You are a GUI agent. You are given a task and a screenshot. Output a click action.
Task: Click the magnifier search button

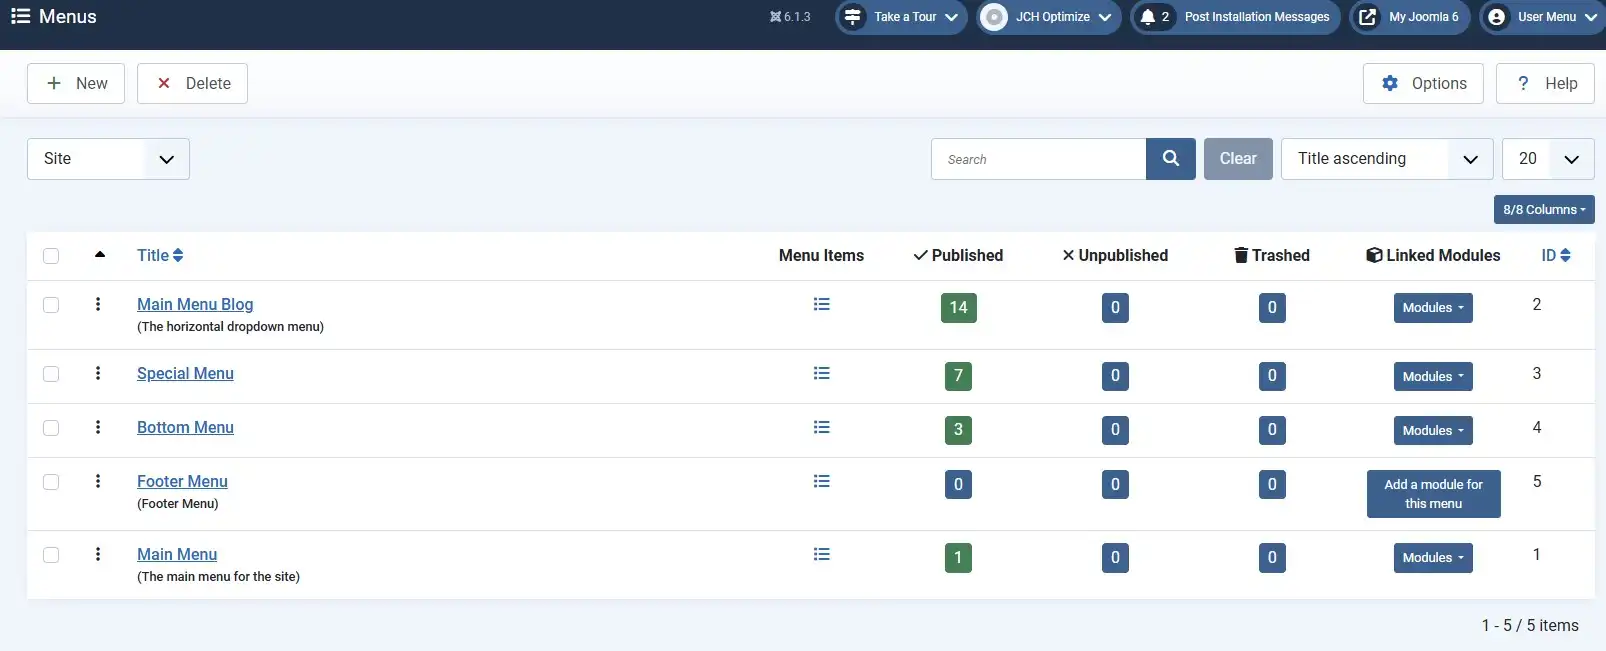(1171, 159)
